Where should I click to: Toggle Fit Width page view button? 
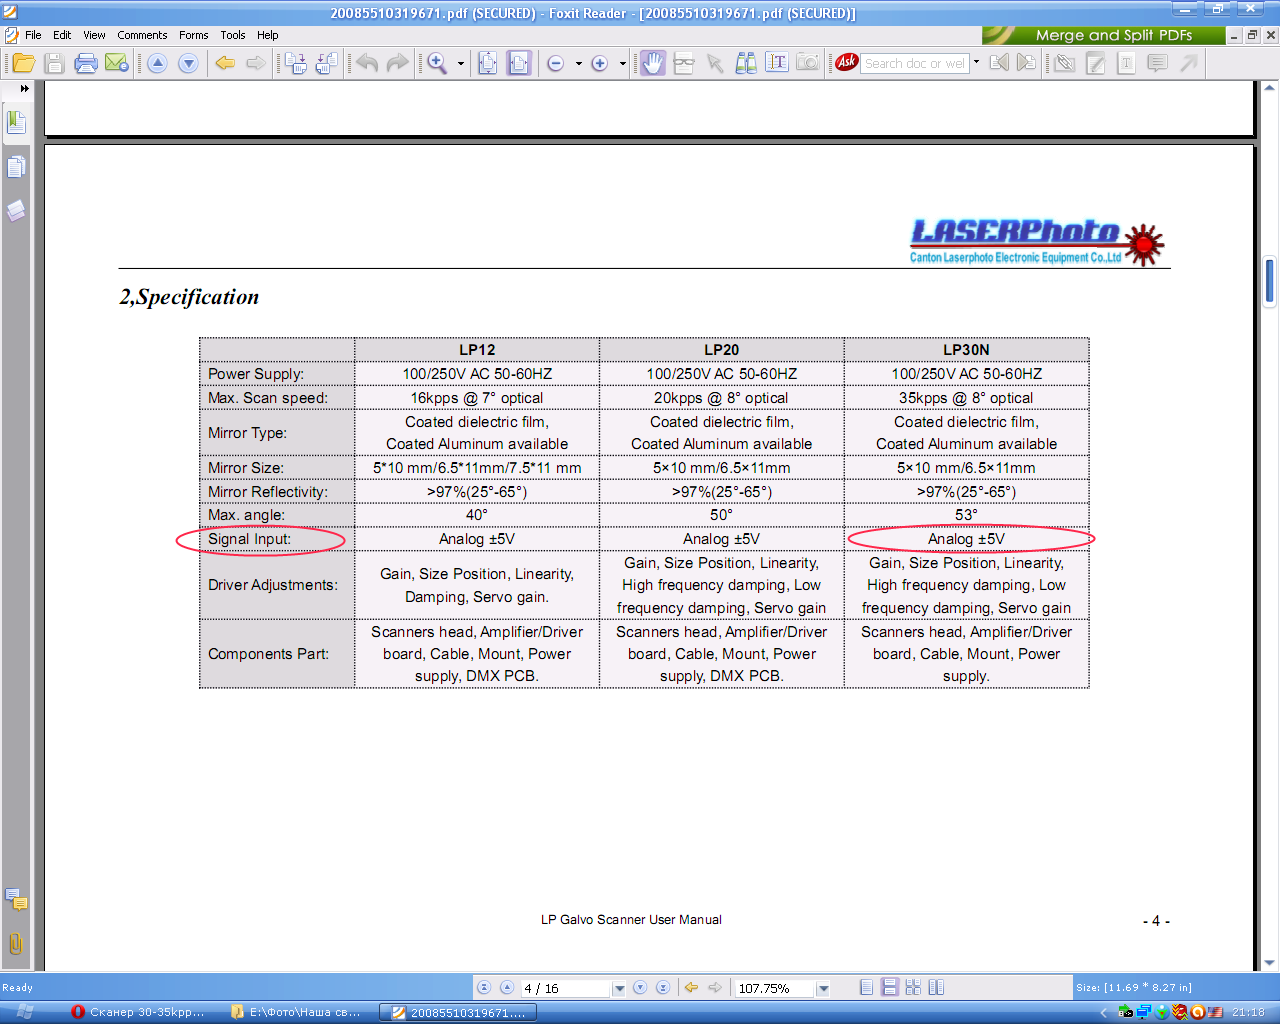pyautogui.click(x=519, y=63)
